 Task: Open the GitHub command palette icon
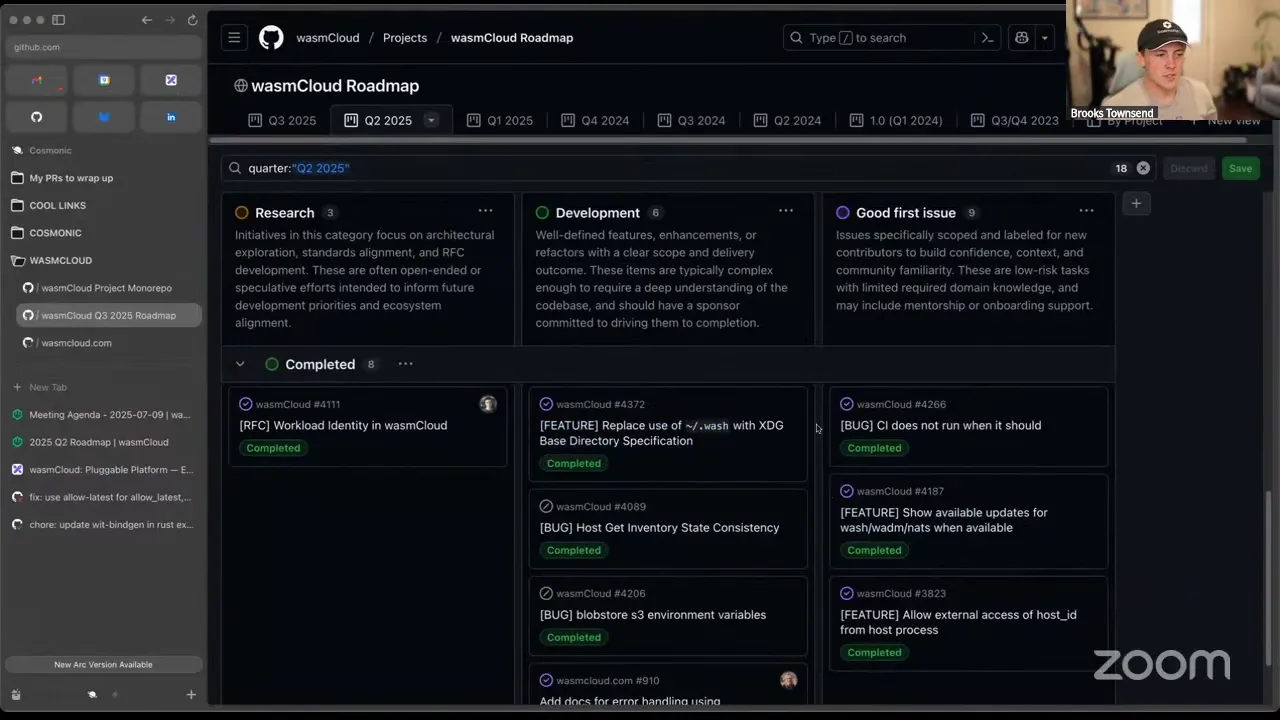(x=987, y=38)
